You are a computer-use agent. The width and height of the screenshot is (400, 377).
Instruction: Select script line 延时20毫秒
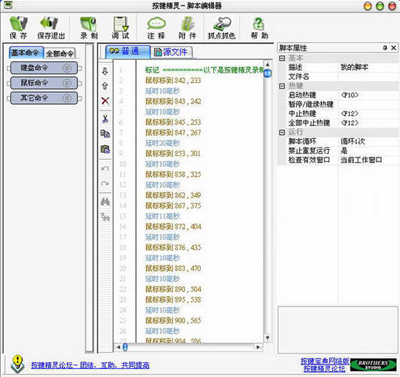(x=162, y=143)
